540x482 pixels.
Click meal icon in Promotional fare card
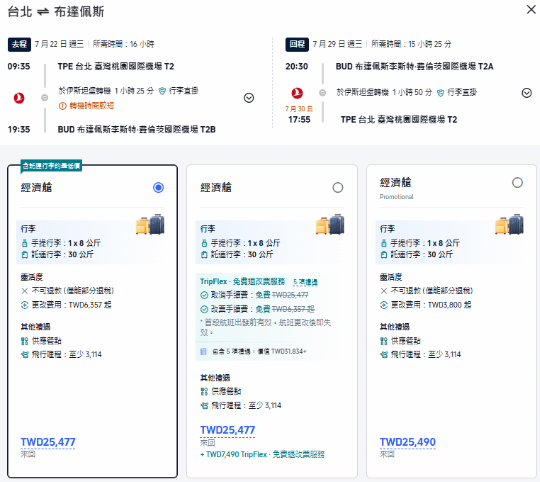384,341
